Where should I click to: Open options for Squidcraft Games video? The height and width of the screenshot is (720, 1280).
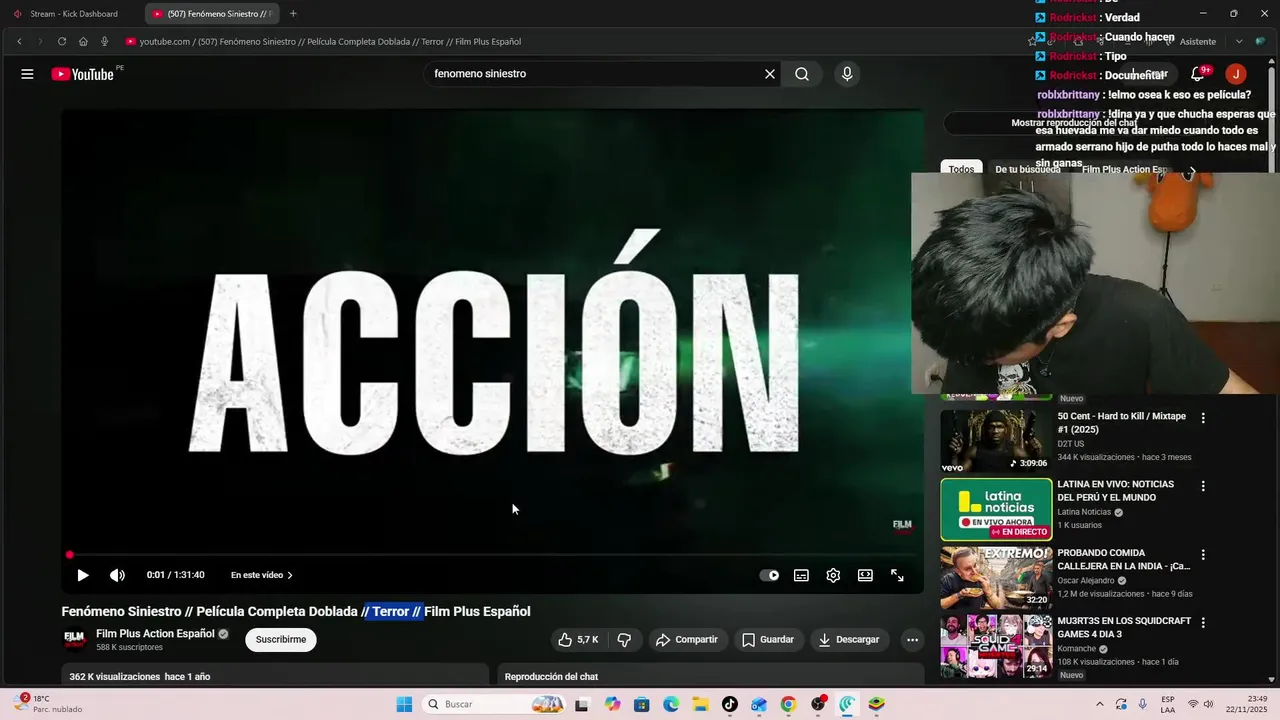(x=1203, y=622)
